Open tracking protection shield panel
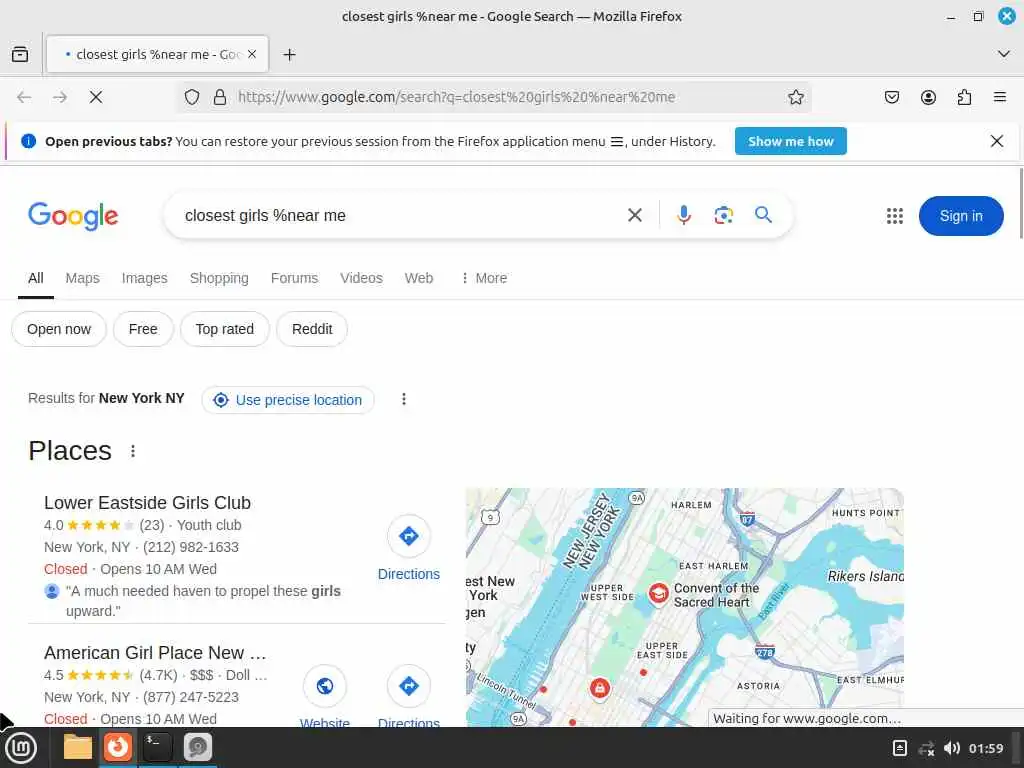 coord(191,97)
